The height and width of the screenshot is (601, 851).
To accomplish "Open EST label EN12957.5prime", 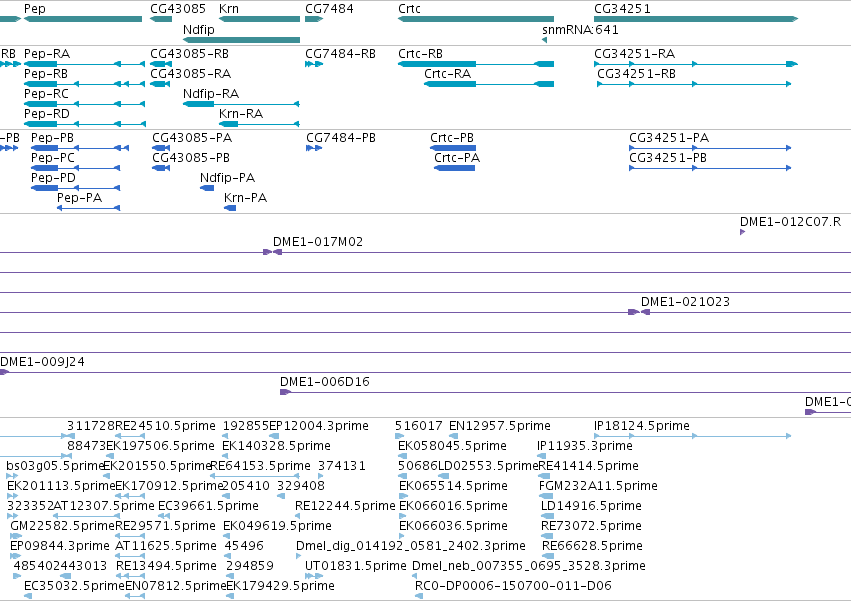I will tap(500, 426).
